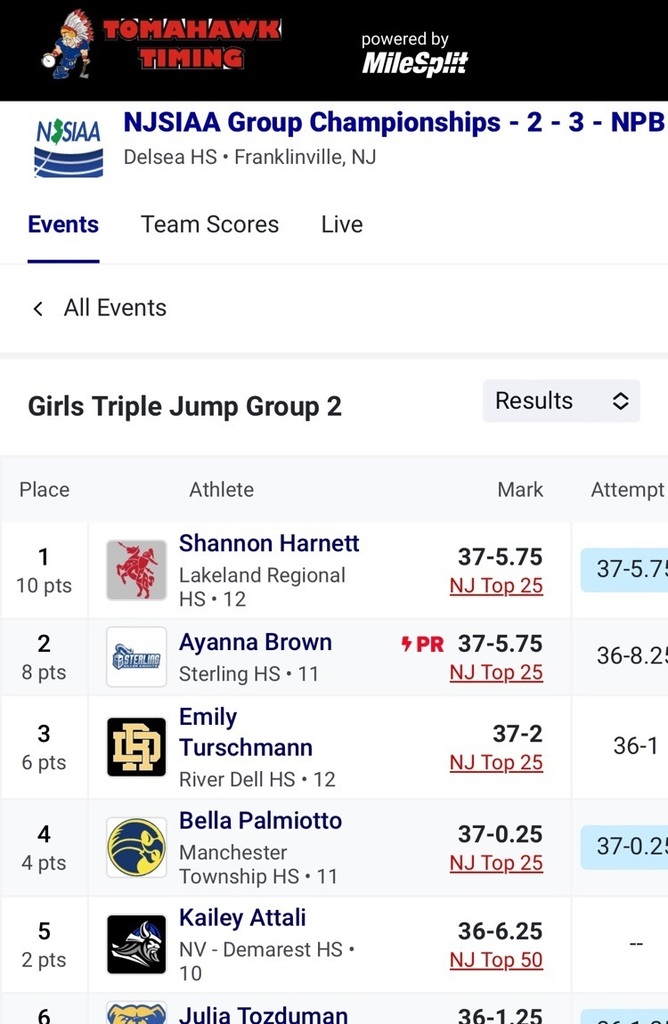Go back via All Events chevron
The width and height of the screenshot is (668, 1024).
[x=38, y=308]
